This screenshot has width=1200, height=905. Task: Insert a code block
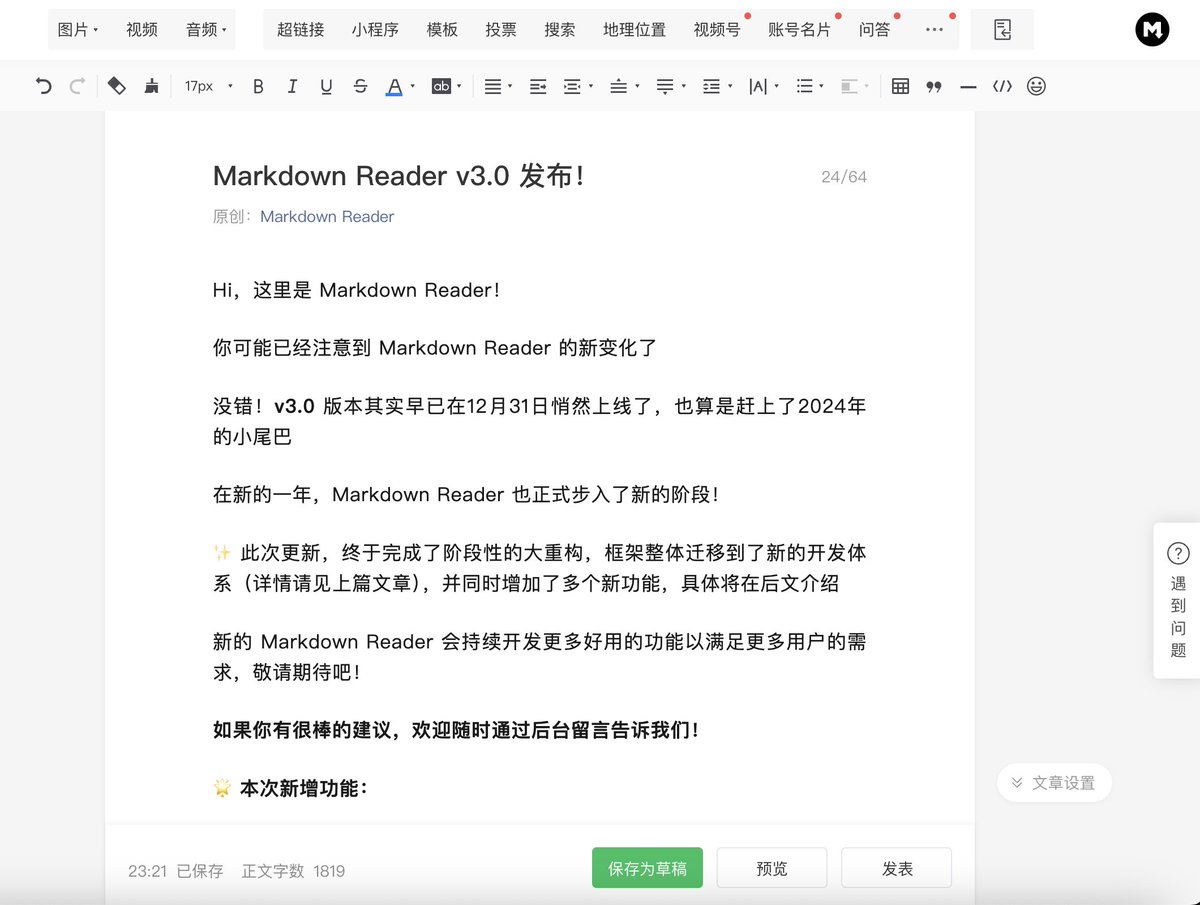tap(1002, 86)
